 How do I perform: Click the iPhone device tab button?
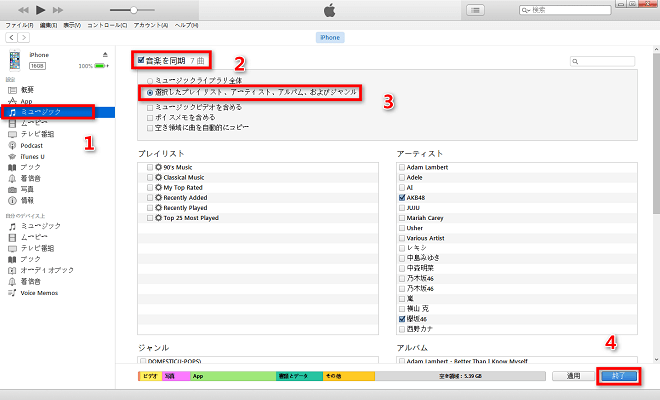point(330,37)
